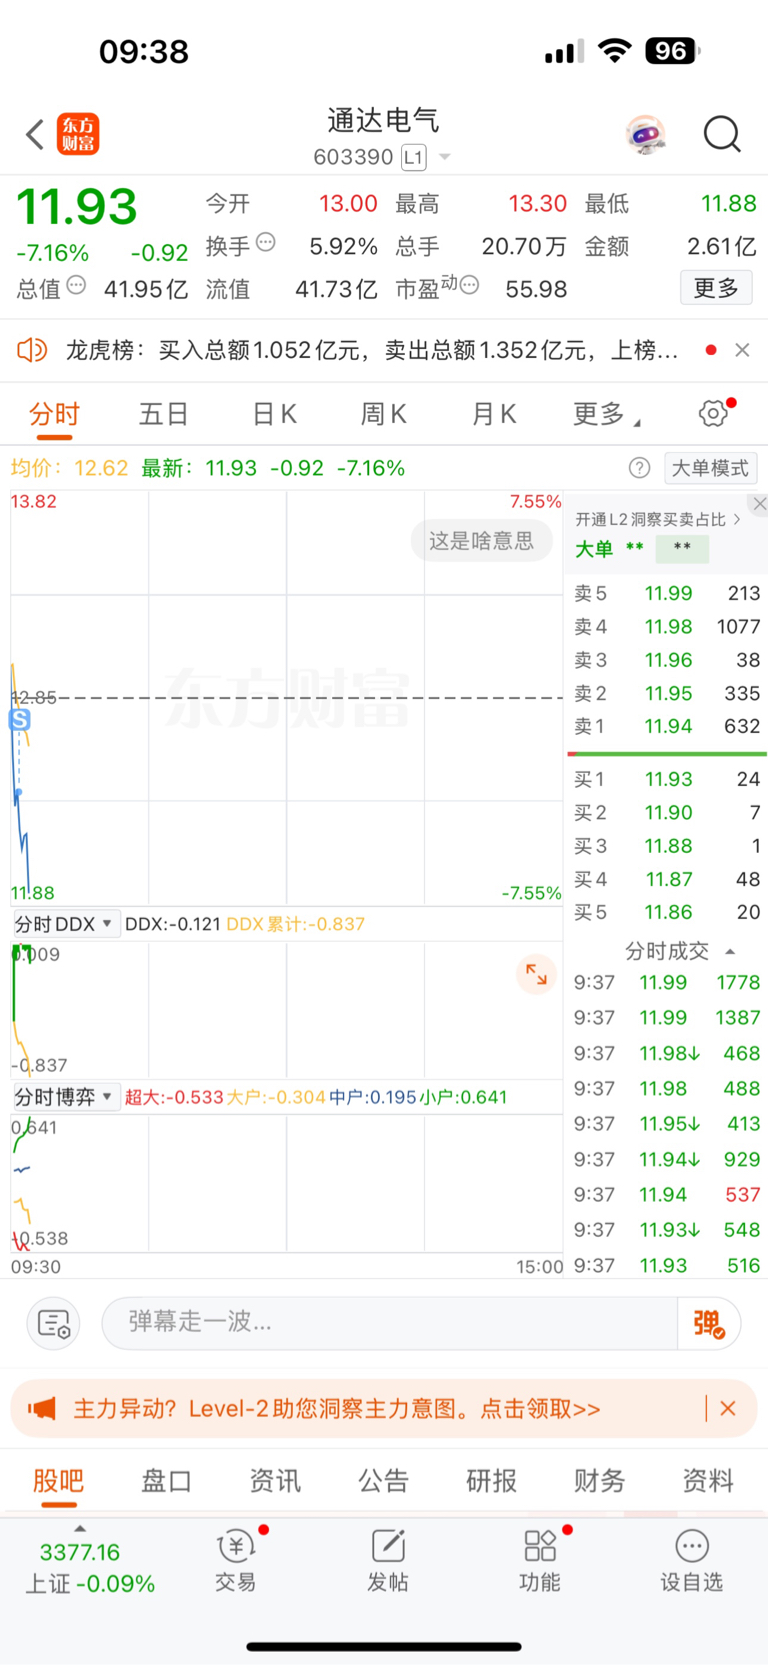768x1665 pixels.
Task: Expand chart to fullscreen arrows icon
Action: coord(536,974)
